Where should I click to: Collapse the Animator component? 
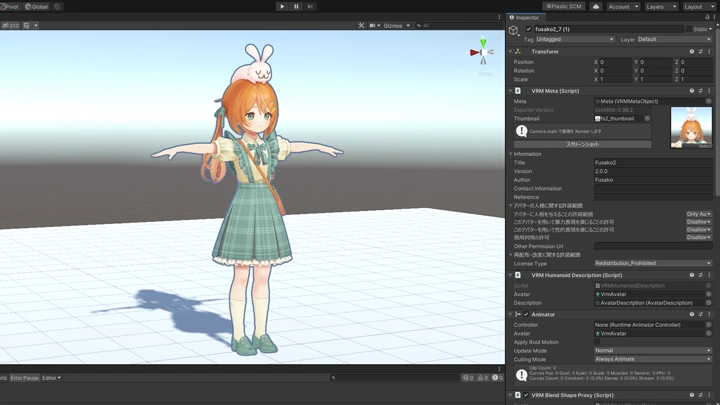pyautogui.click(x=510, y=315)
